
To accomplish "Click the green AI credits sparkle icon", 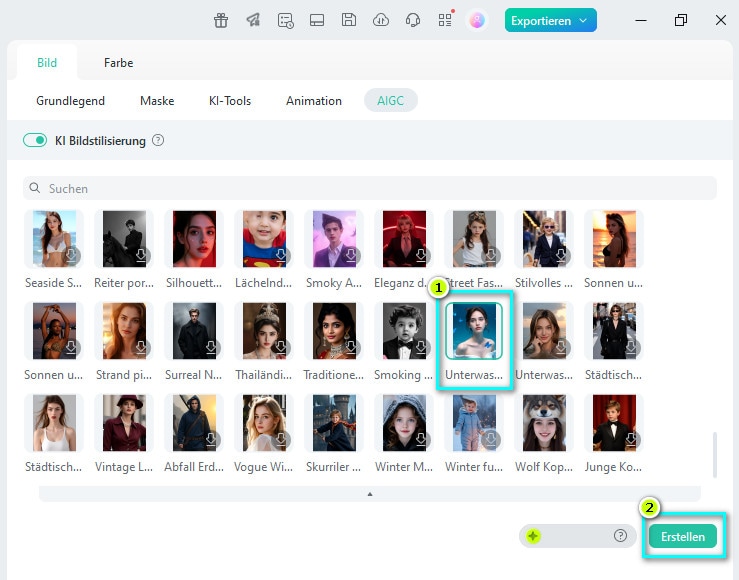I will pos(534,536).
